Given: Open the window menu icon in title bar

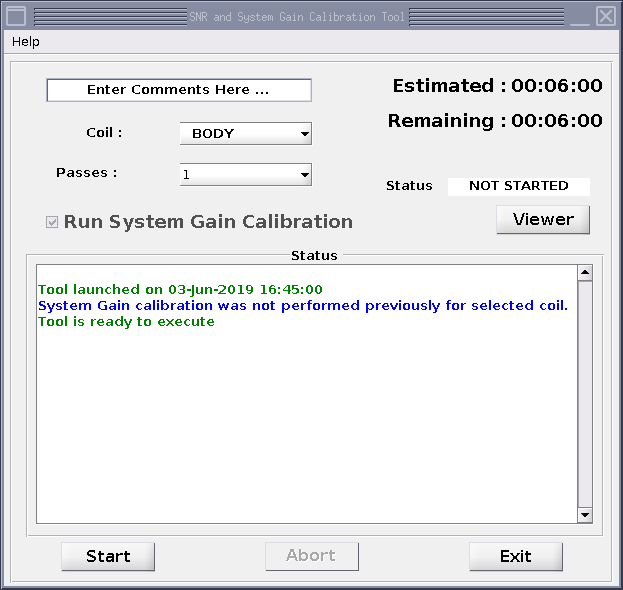Looking at the screenshot, I should pyautogui.click(x=16, y=16).
